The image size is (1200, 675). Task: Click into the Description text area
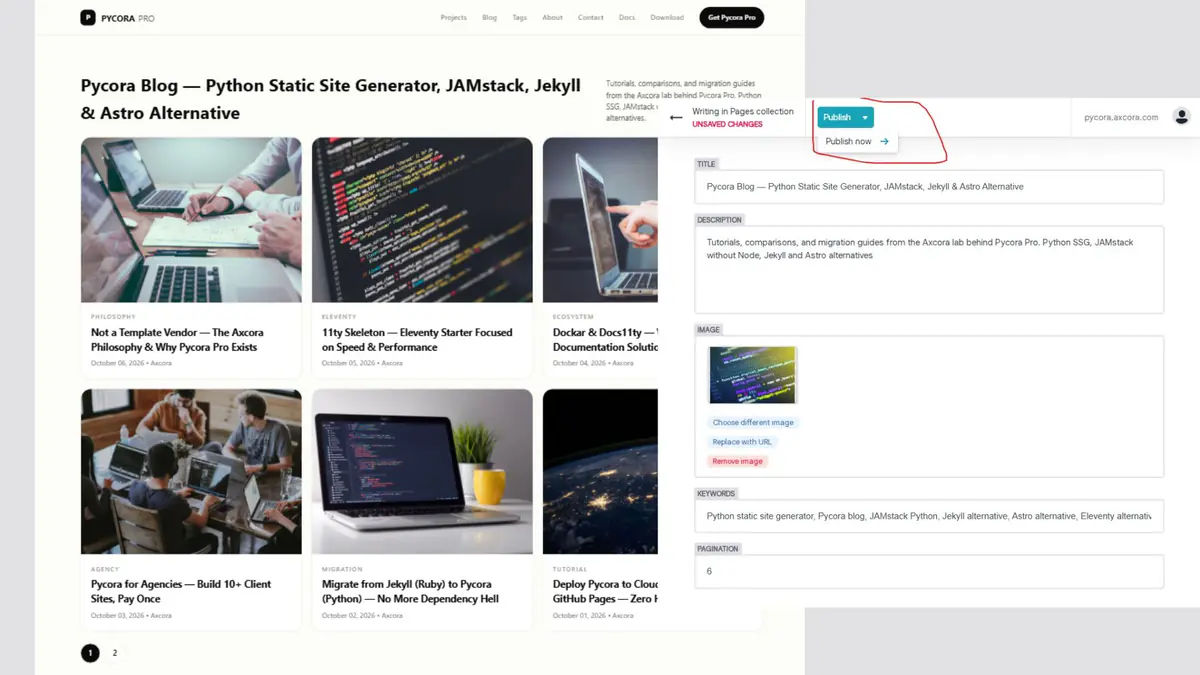(x=929, y=270)
